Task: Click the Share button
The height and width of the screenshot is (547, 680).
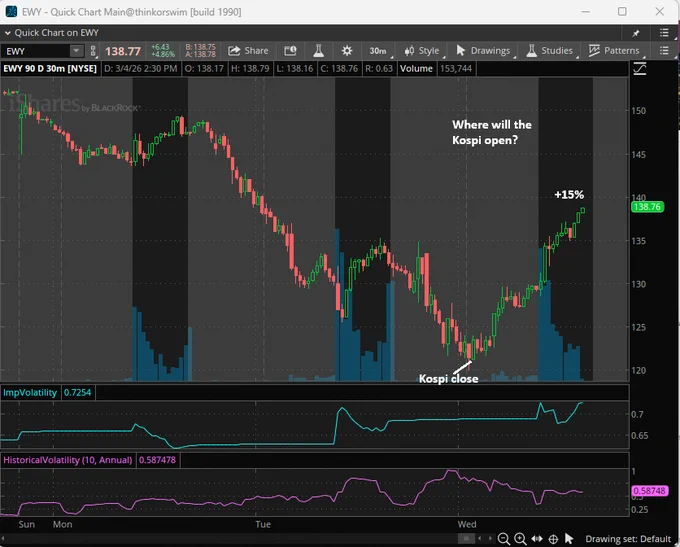Action: [x=248, y=51]
